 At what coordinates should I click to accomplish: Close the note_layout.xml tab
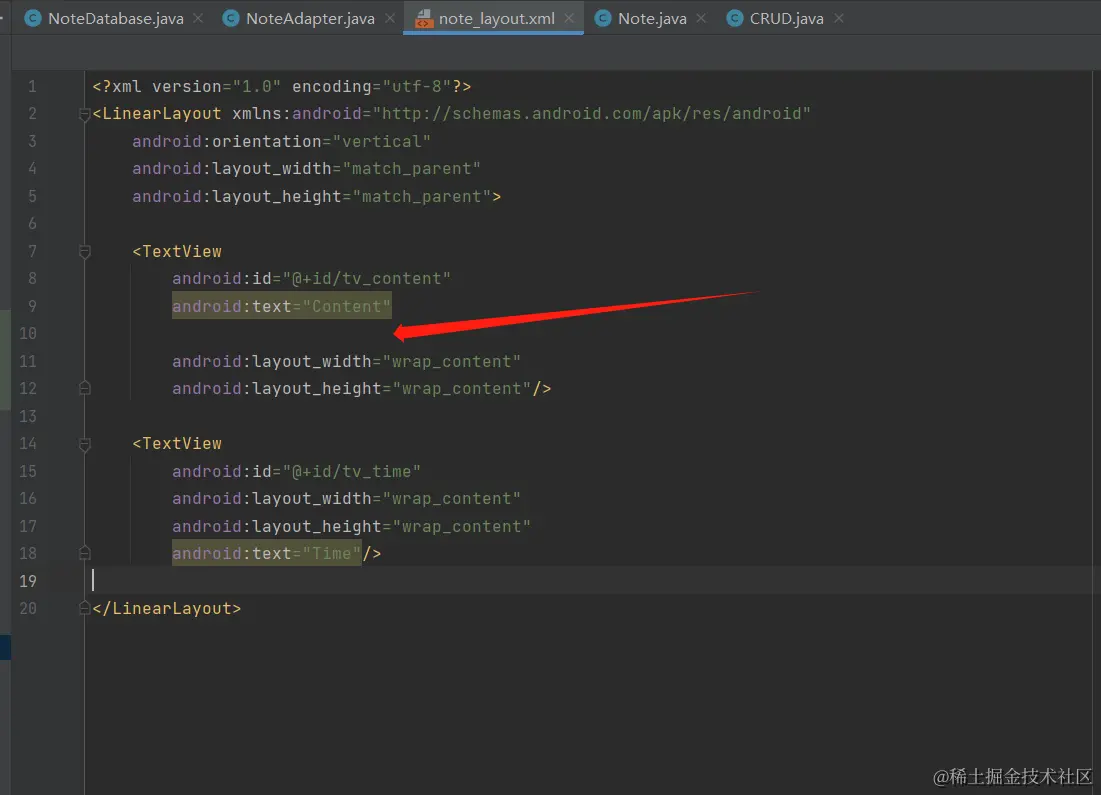pos(569,18)
